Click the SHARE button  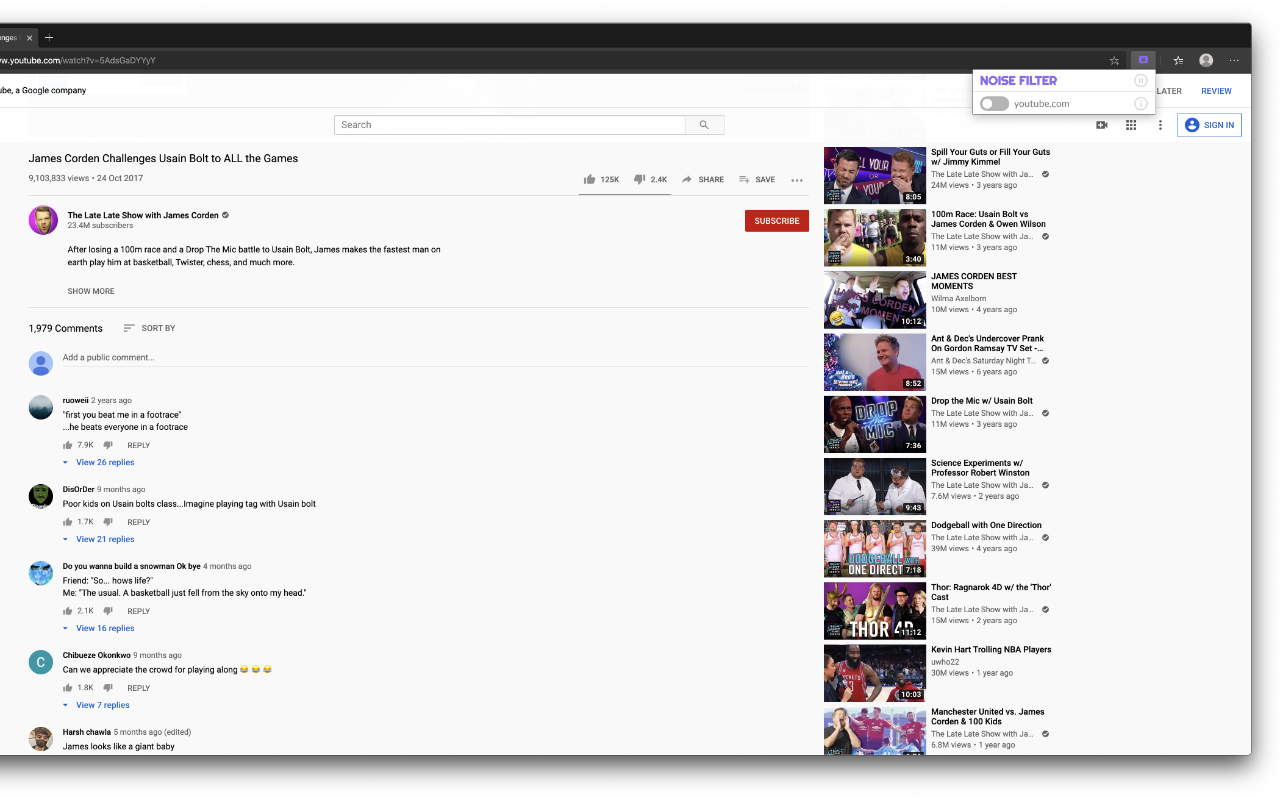click(x=703, y=180)
